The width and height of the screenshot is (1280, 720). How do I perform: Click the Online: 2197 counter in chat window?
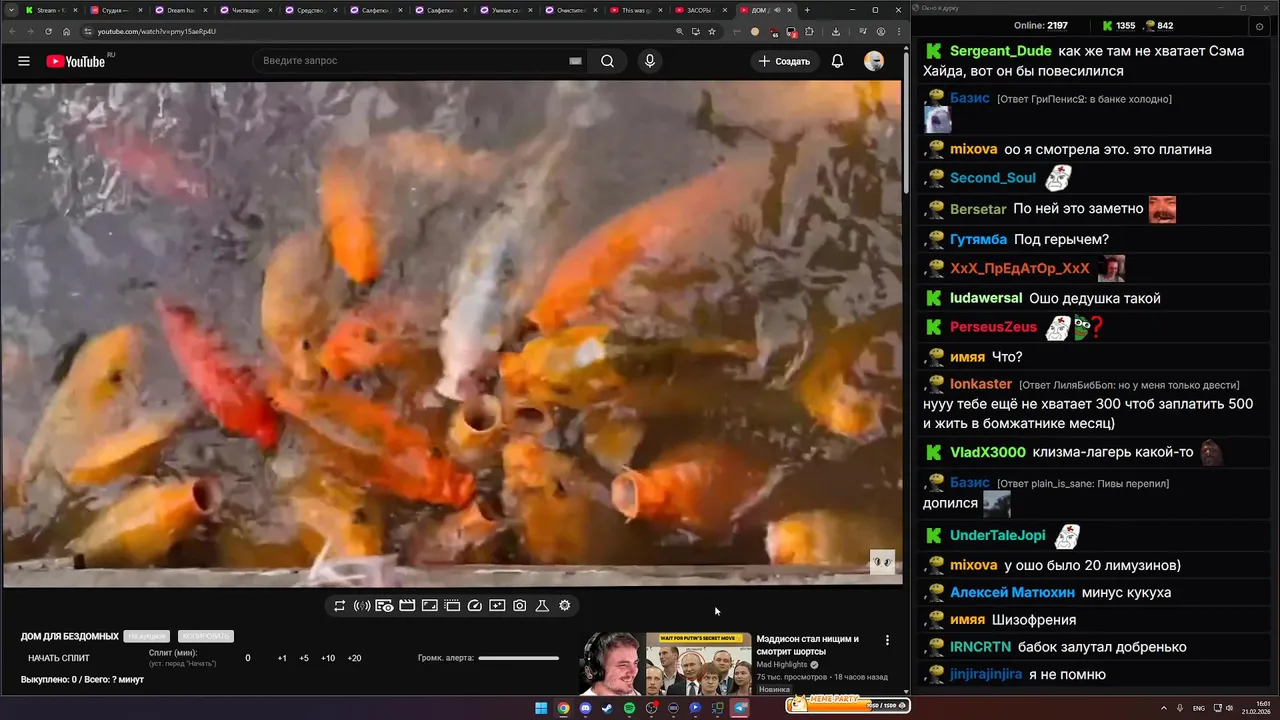pyautogui.click(x=1041, y=25)
